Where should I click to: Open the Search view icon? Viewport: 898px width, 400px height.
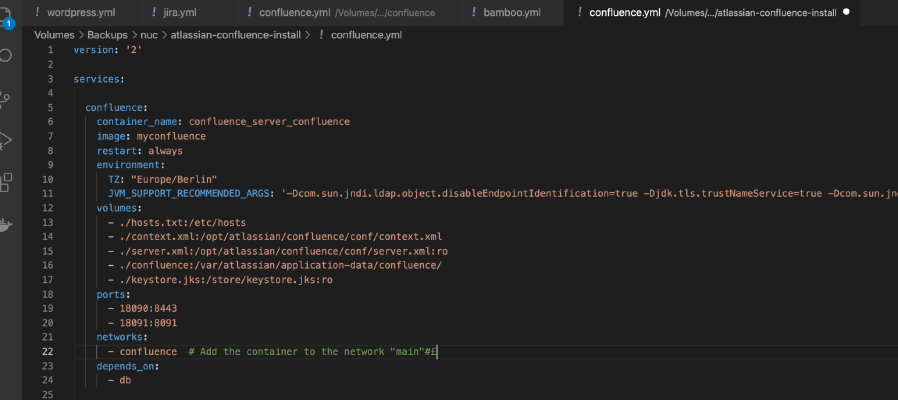point(5,56)
